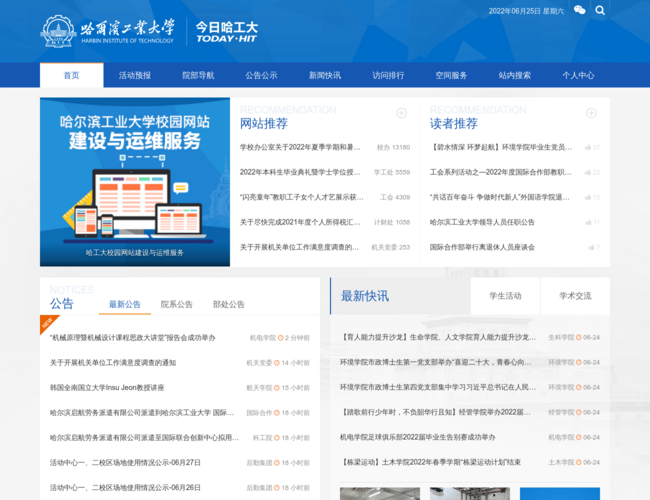This screenshot has height=500, width=650.
Task: Click plus icon beside 读者推荐
Action: click(x=591, y=113)
